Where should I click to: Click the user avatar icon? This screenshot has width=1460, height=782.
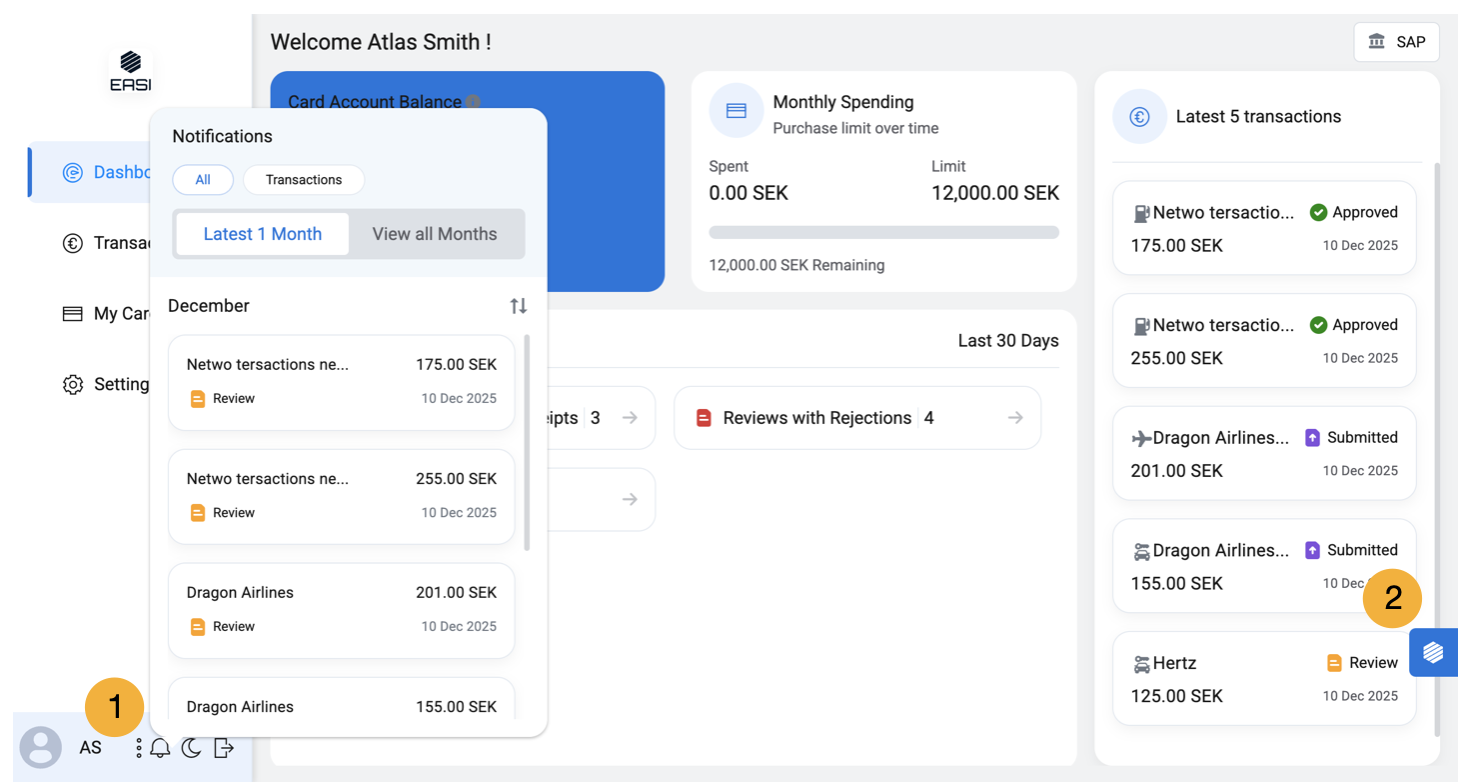click(x=41, y=747)
